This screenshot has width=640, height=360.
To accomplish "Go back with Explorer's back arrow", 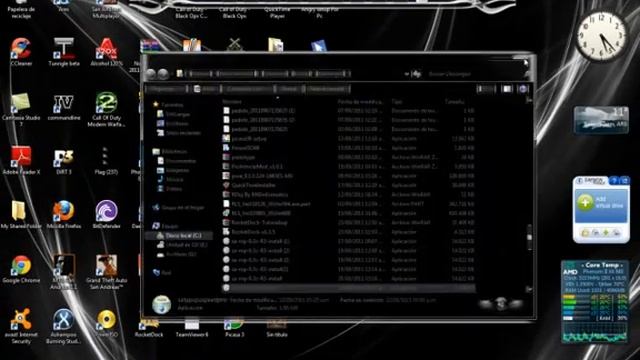I will [151, 74].
